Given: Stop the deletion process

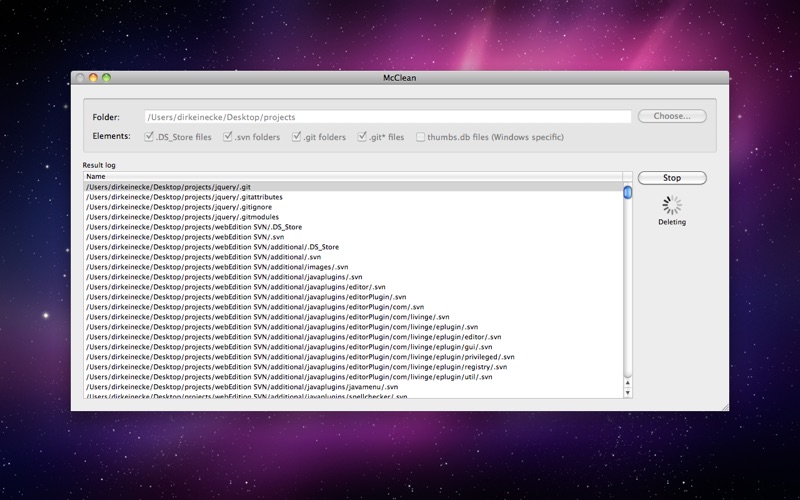Looking at the screenshot, I should click(x=672, y=178).
